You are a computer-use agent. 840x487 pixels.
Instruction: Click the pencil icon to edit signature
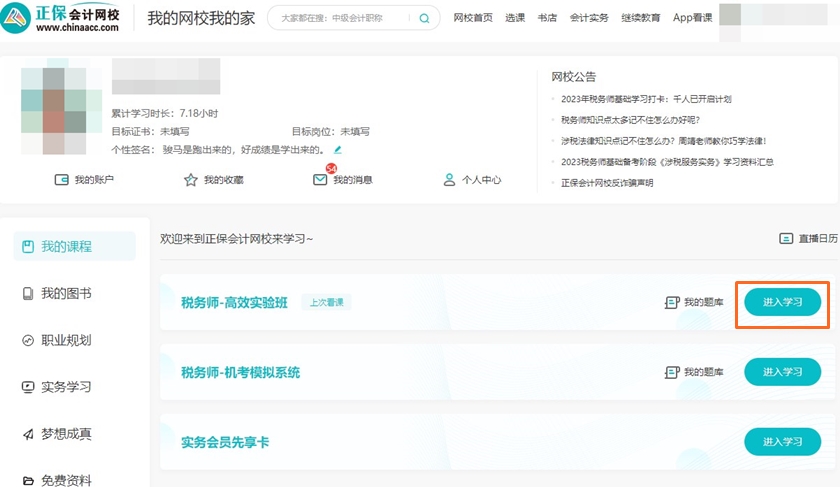[338, 149]
